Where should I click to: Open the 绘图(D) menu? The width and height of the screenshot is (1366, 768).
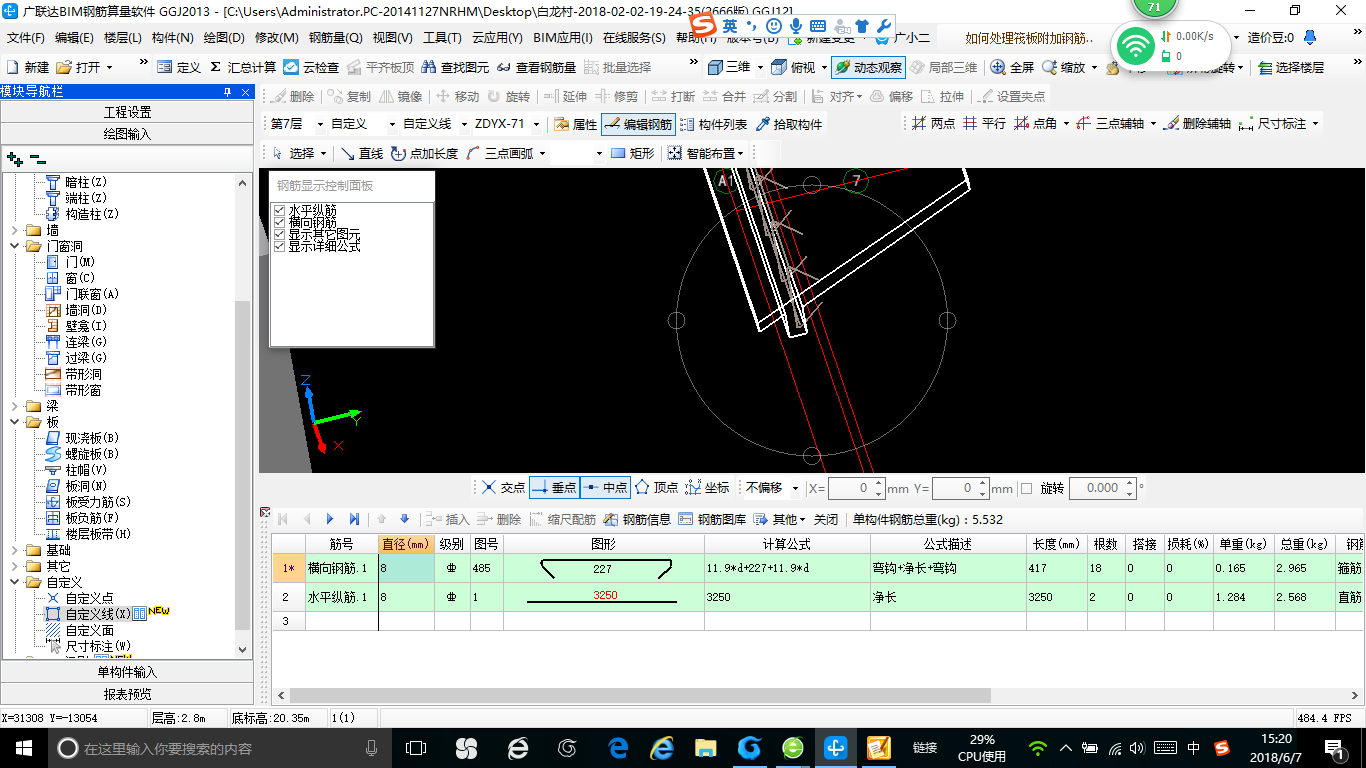(x=224, y=38)
